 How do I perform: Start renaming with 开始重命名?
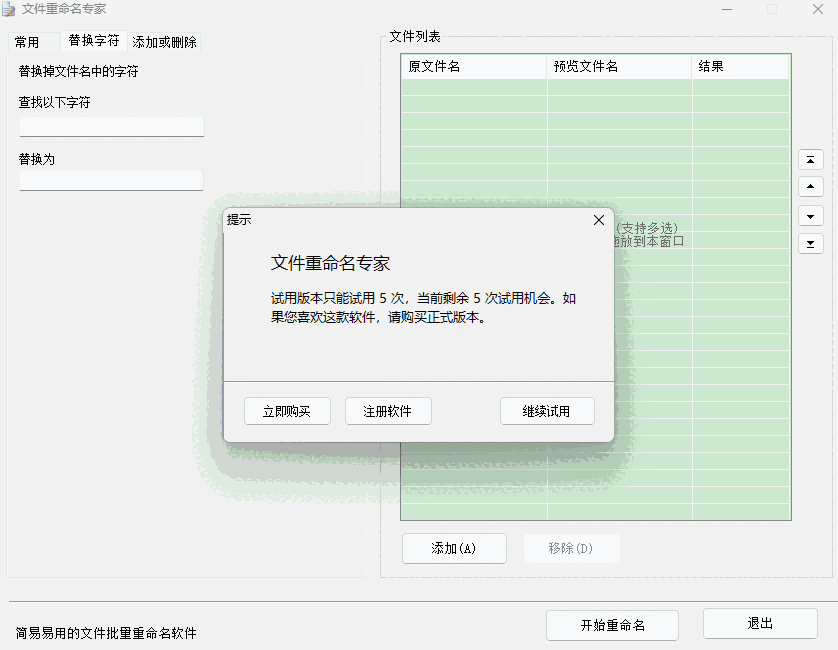pyautogui.click(x=612, y=625)
